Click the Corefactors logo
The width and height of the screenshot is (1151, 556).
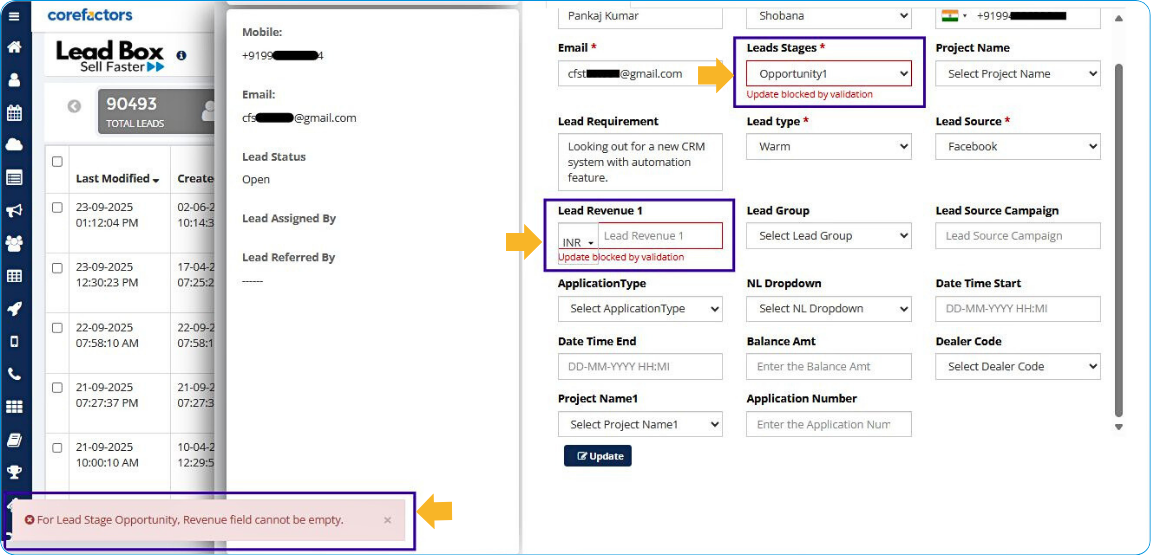tap(90, 15)
